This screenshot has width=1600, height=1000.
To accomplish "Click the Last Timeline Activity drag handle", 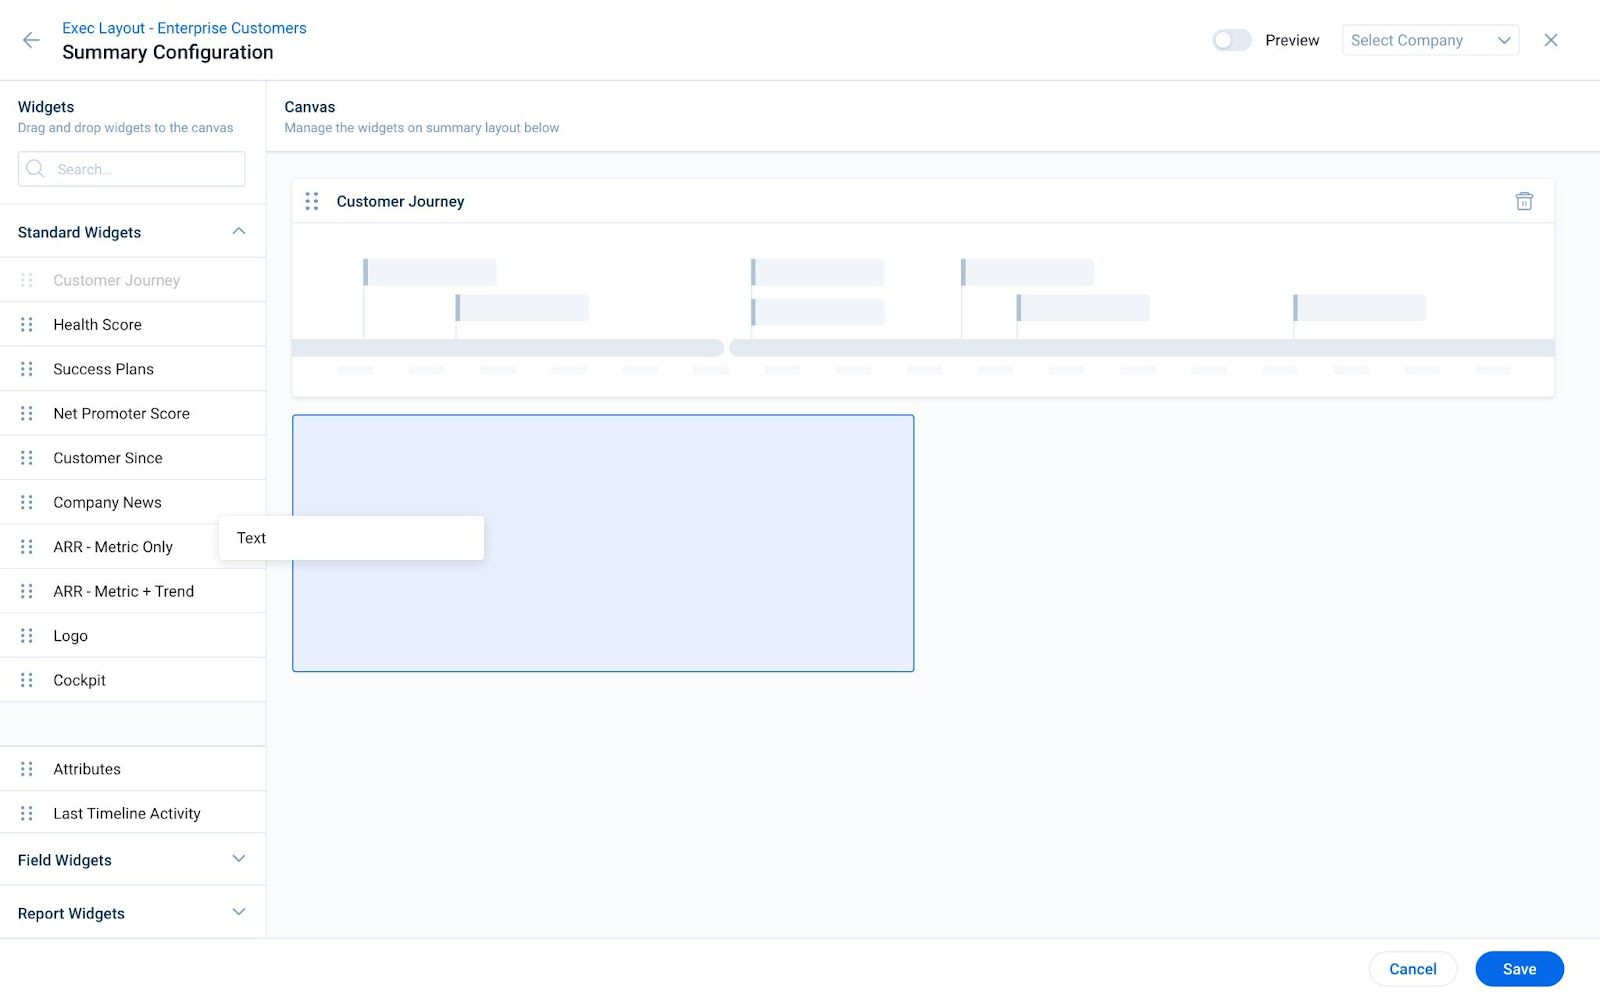I will [27, 812].
